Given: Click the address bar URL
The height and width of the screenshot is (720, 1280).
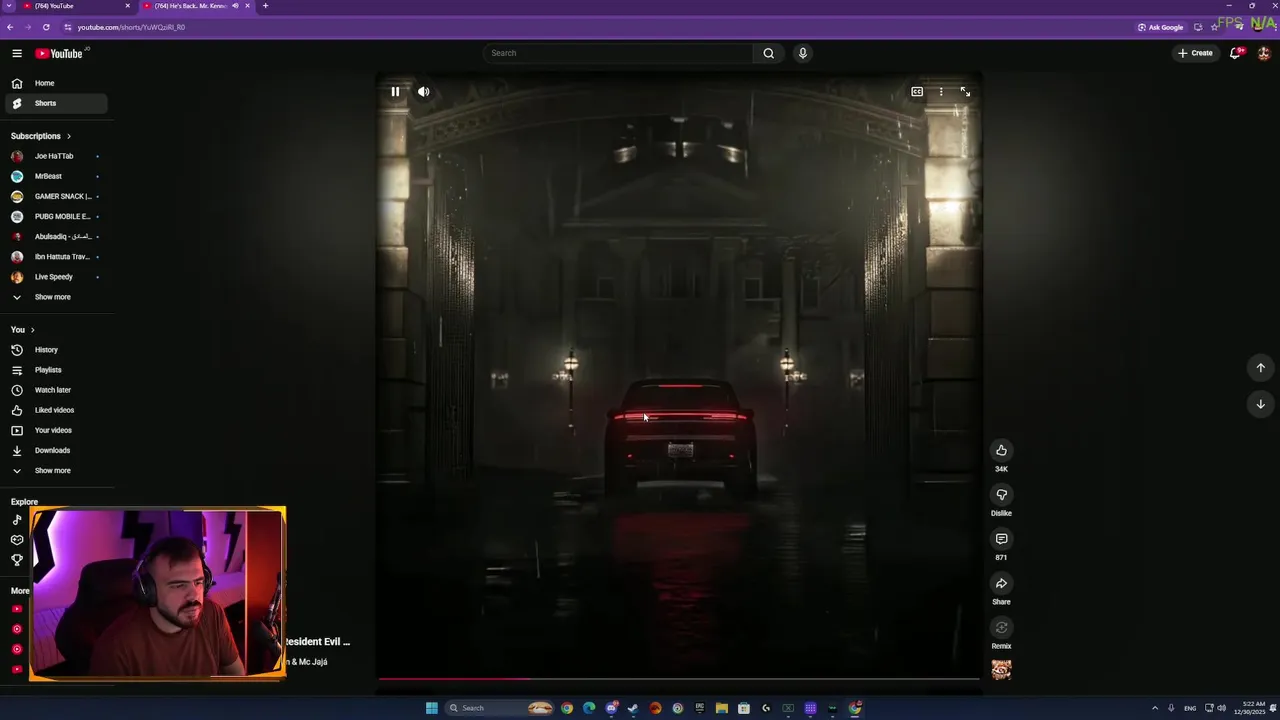Looking at the screenshot, I should (x=131, y=27).
